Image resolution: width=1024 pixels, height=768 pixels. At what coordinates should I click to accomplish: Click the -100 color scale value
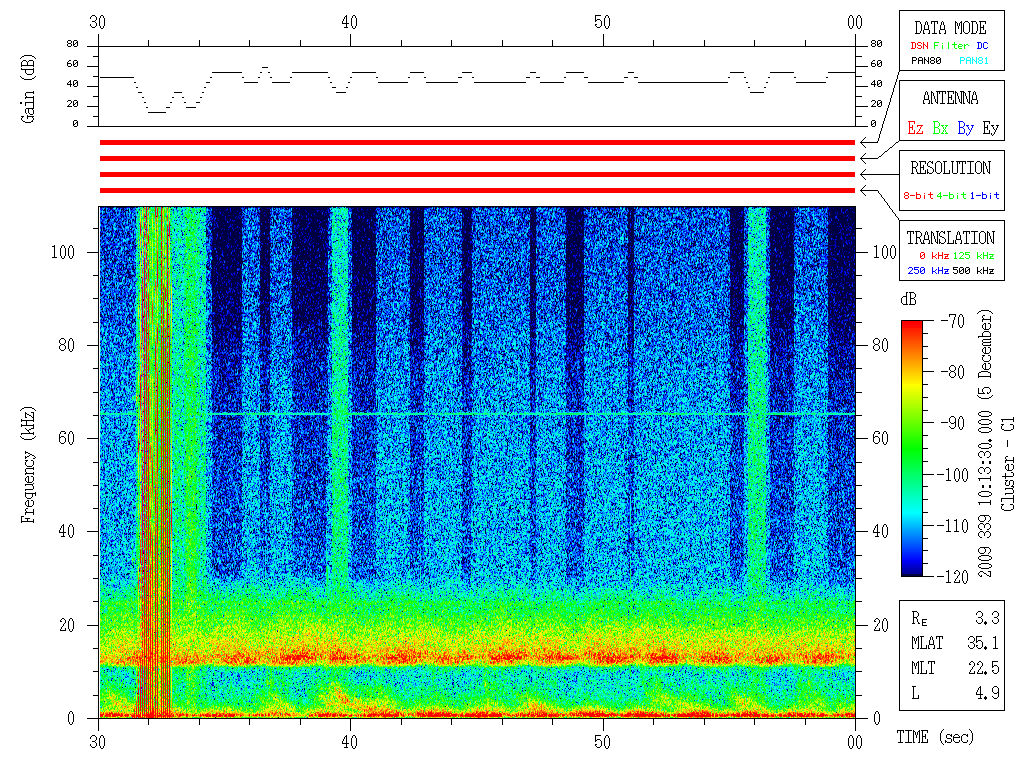(x=953, y=474)
